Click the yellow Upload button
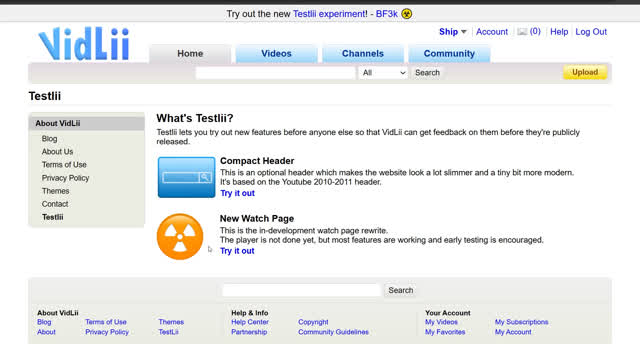Image resolution: width=640 pixels, height=360 pixels. click(585, 72)
